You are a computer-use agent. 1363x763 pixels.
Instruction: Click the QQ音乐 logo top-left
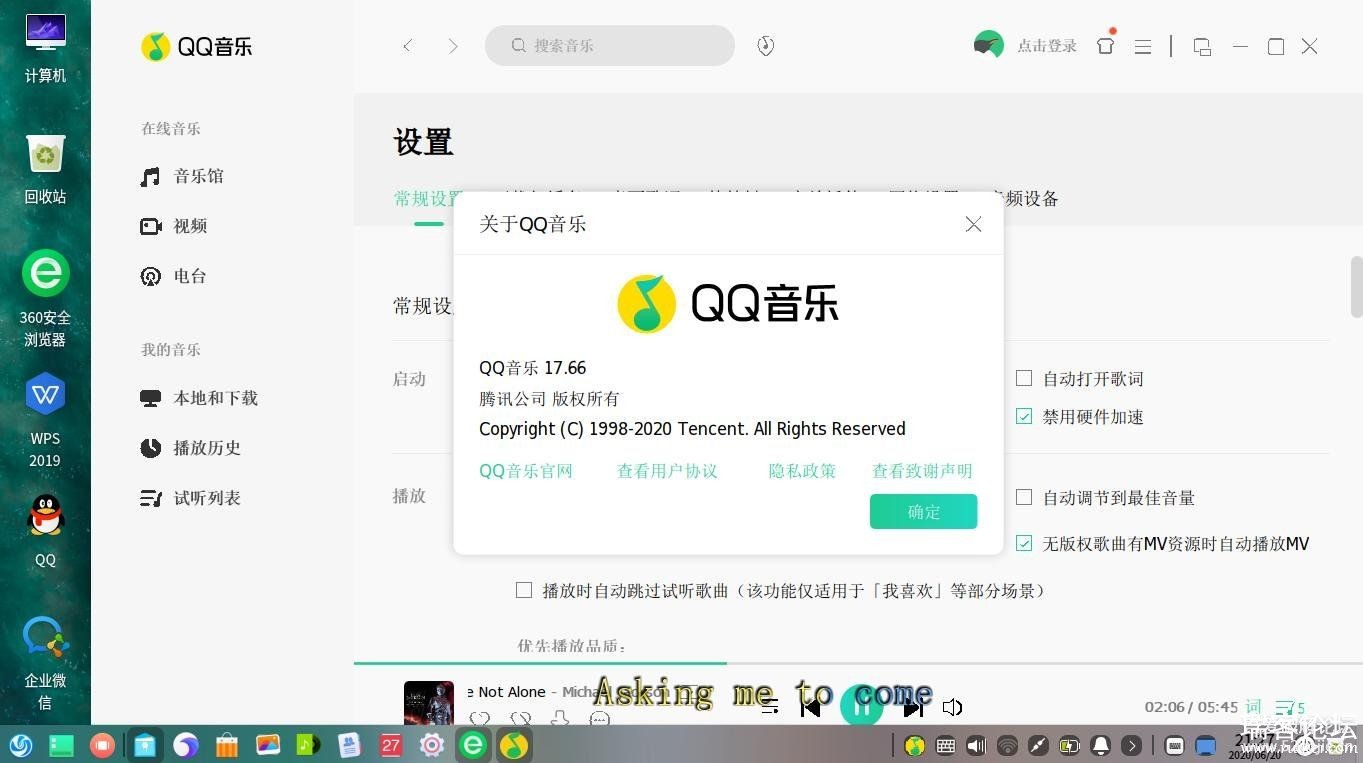[x=196, y=46]
